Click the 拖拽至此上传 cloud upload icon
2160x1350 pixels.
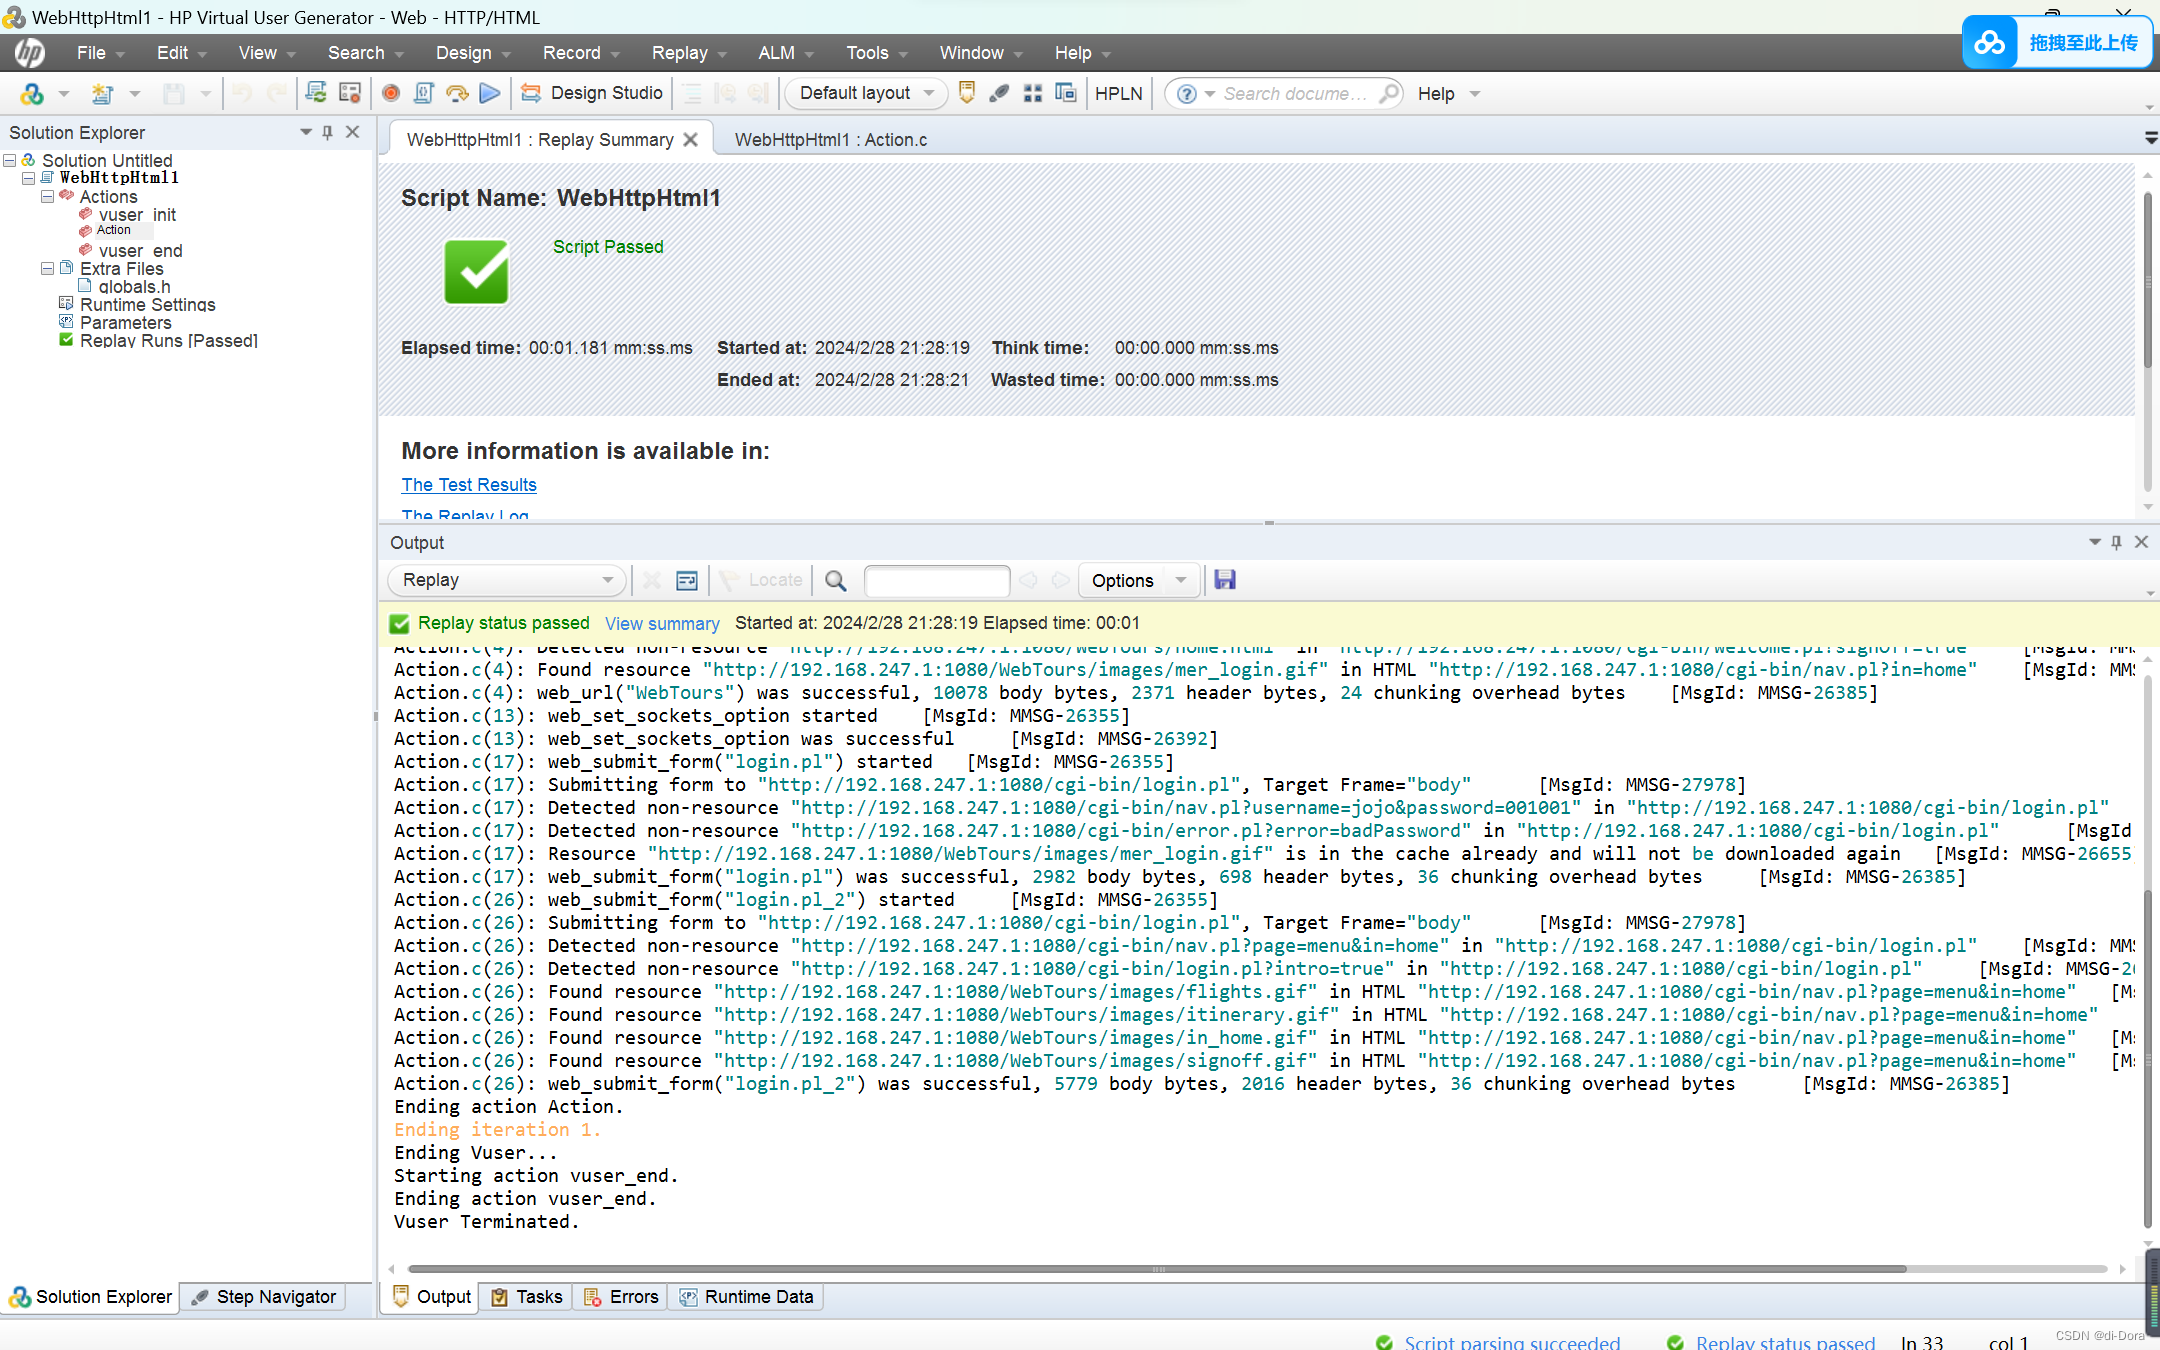click(x=1990, y=43)
